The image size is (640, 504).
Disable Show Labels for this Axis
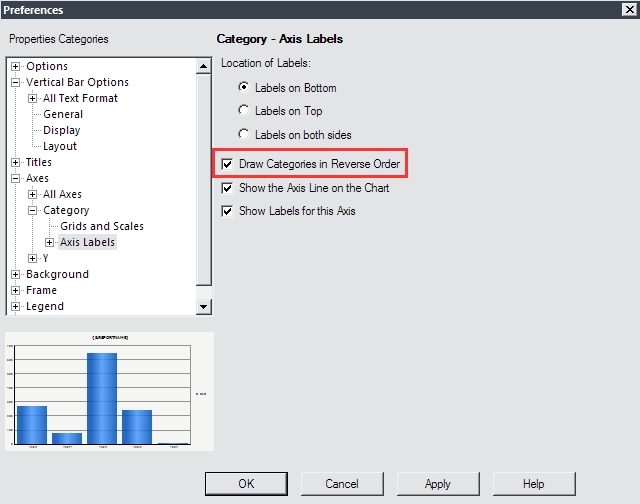pos(228,211)
